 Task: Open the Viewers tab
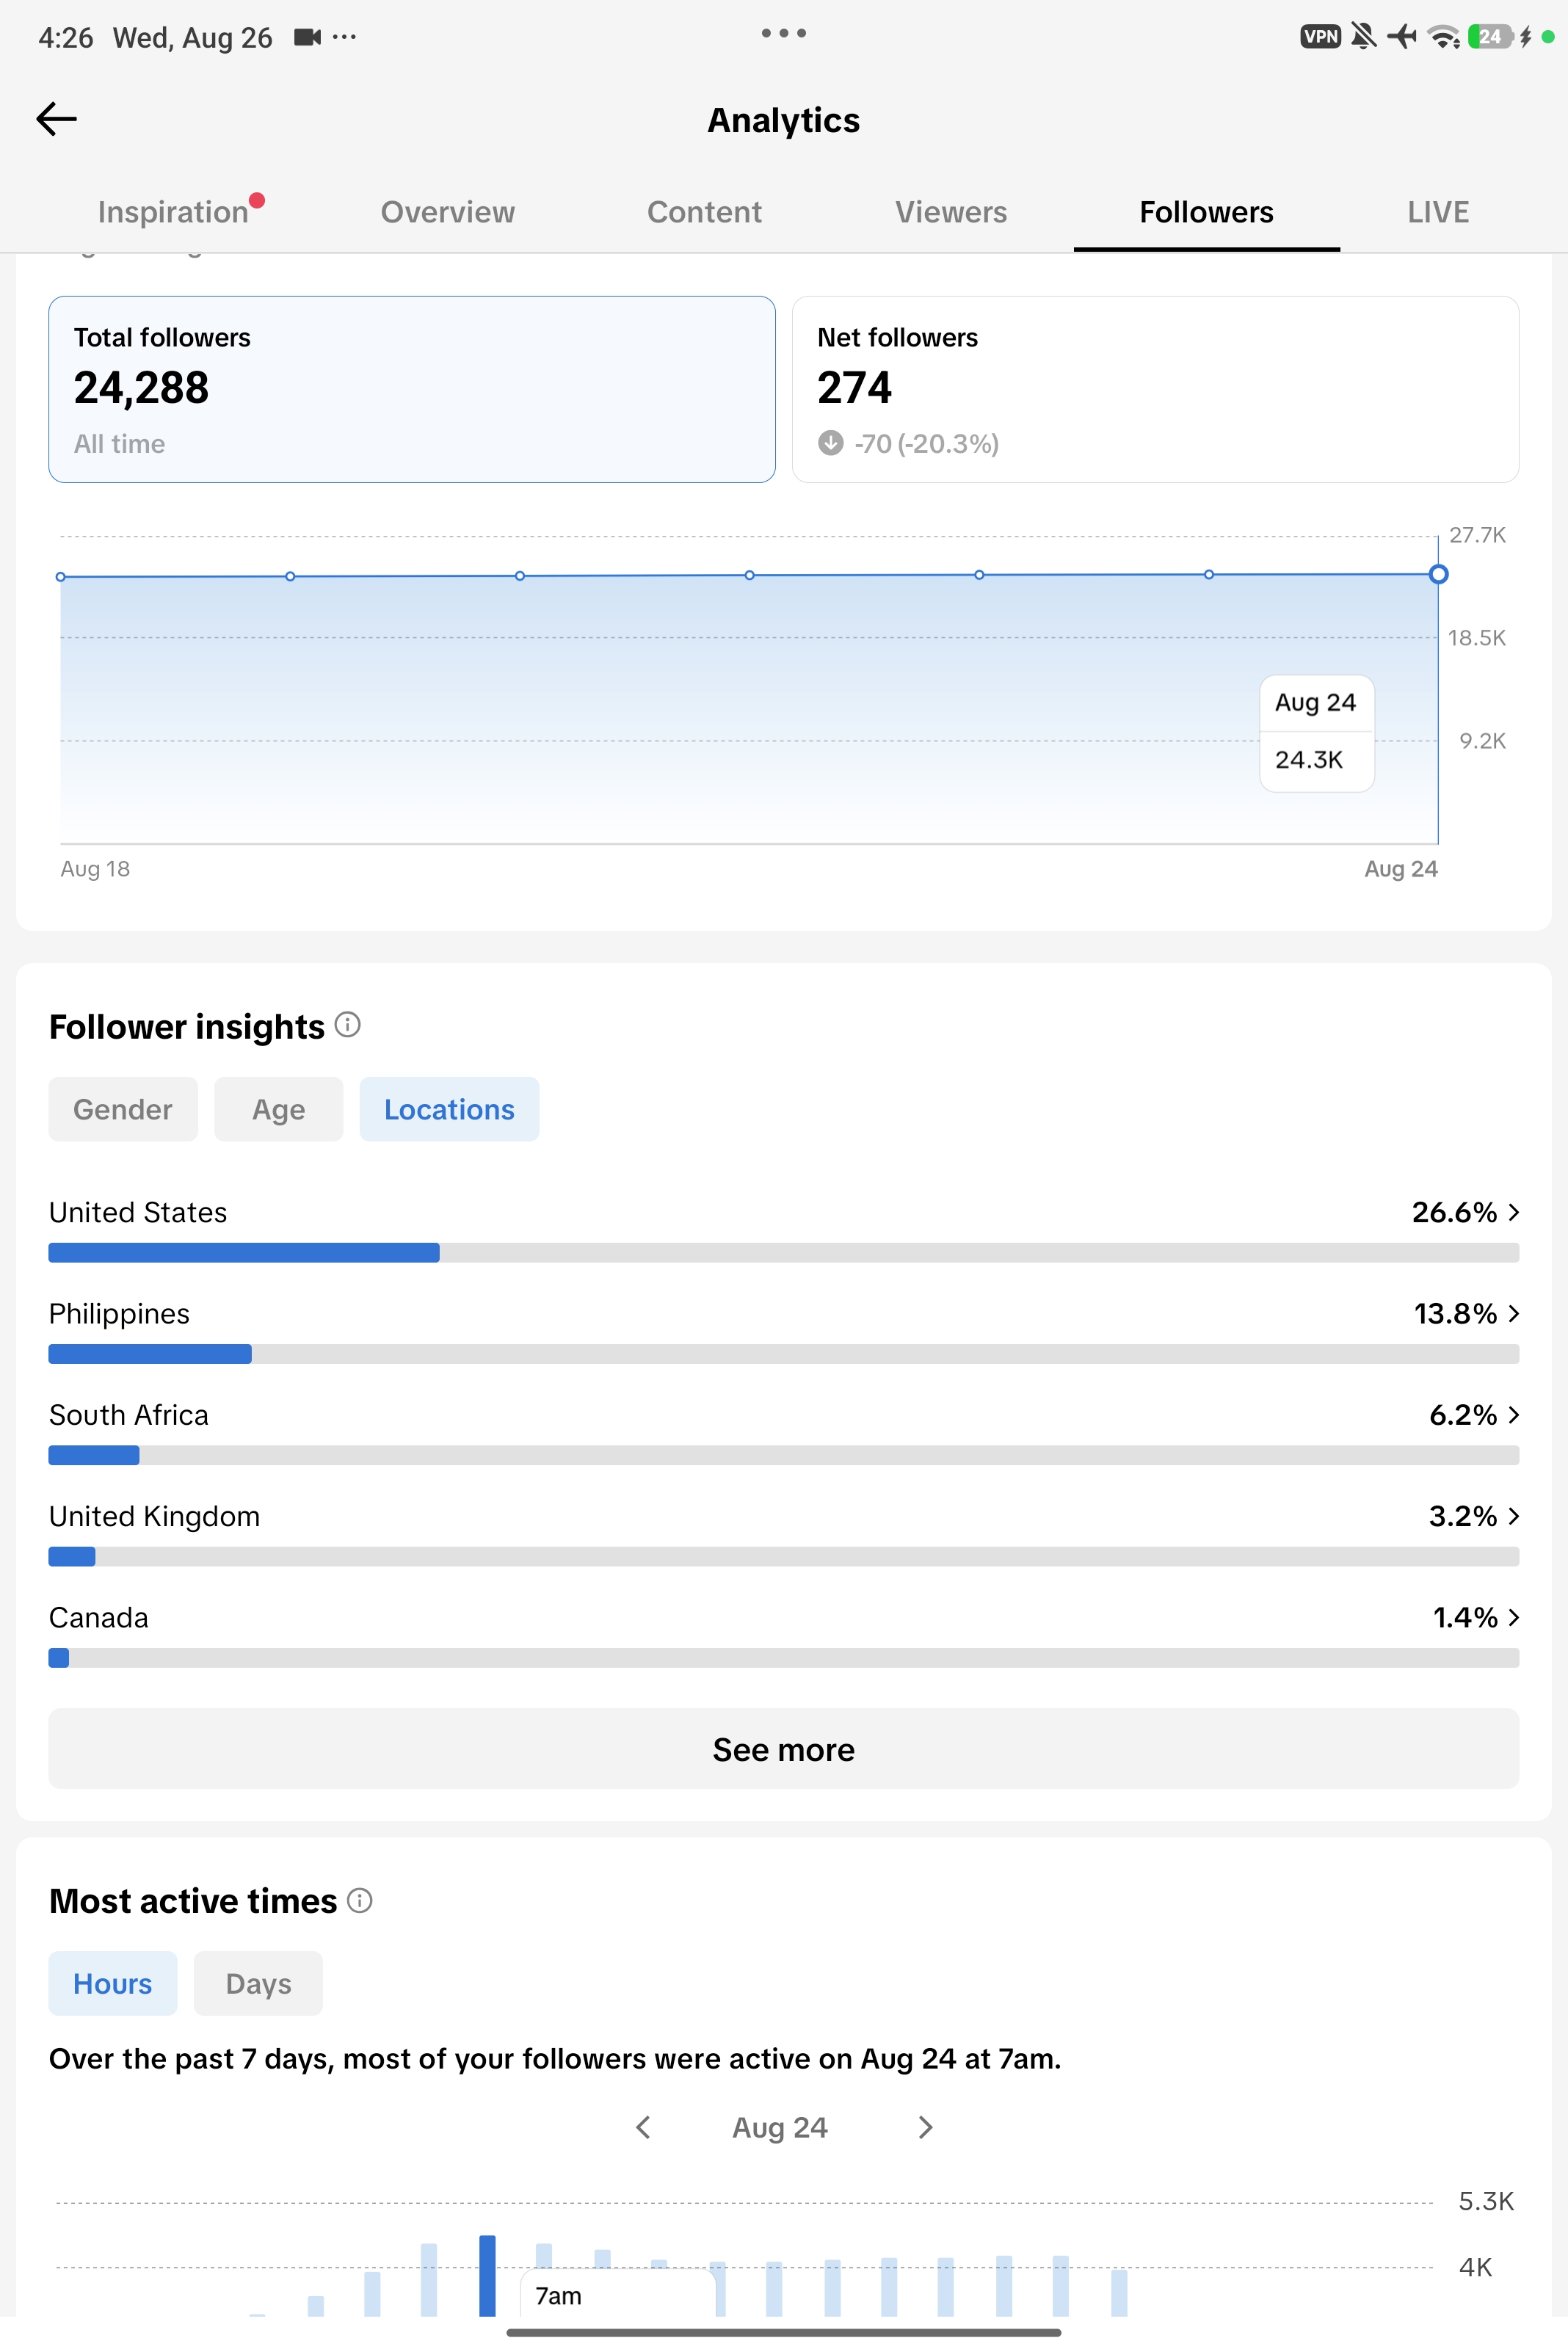click(x=950, y=212)
